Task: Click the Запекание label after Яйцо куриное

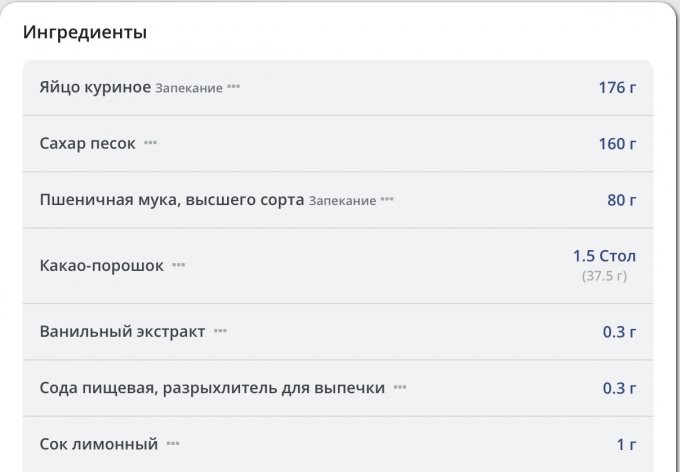Action: (189, 88)
